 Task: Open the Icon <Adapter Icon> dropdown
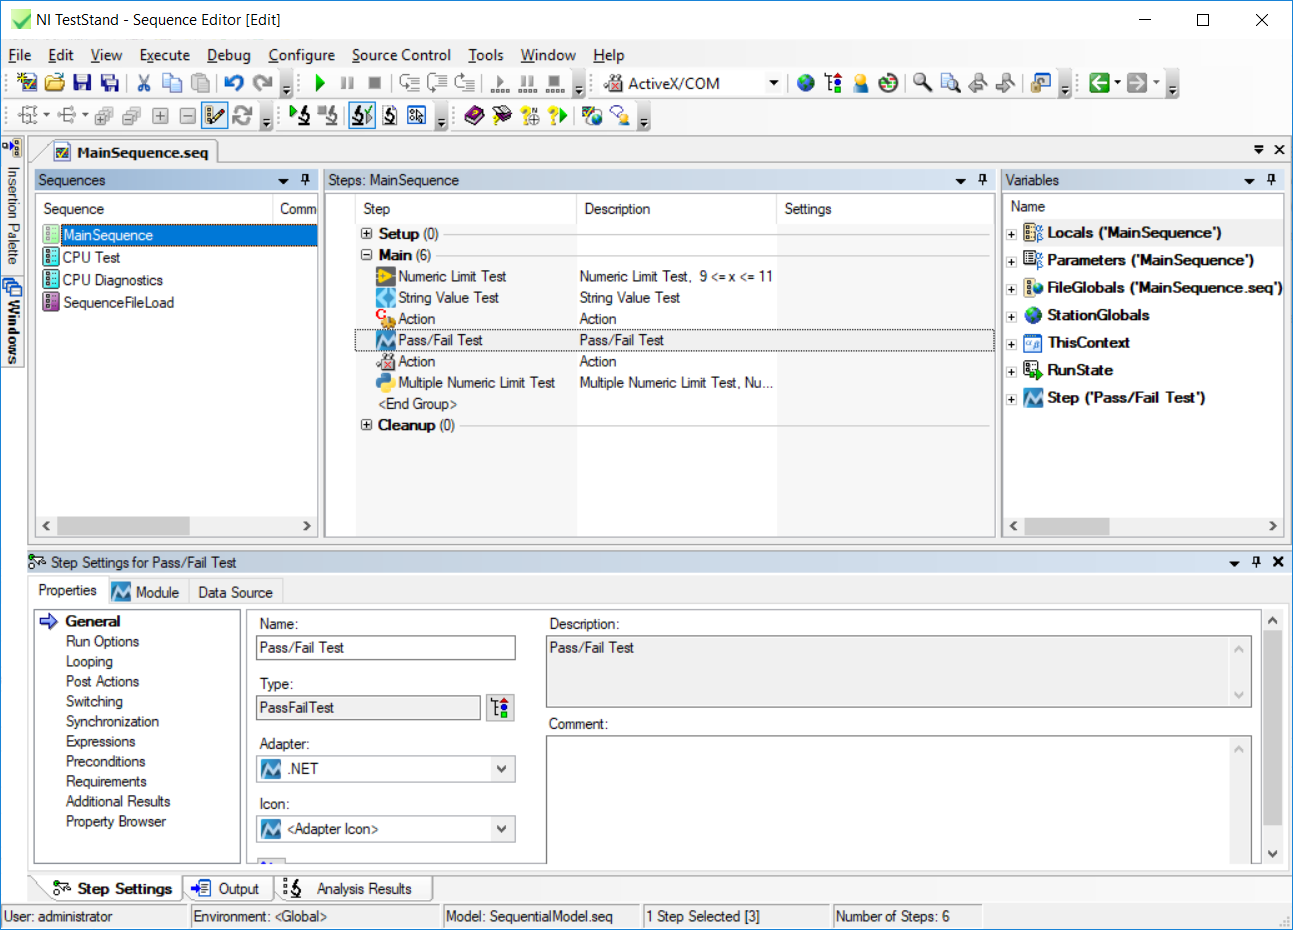[x=386, y=829]
